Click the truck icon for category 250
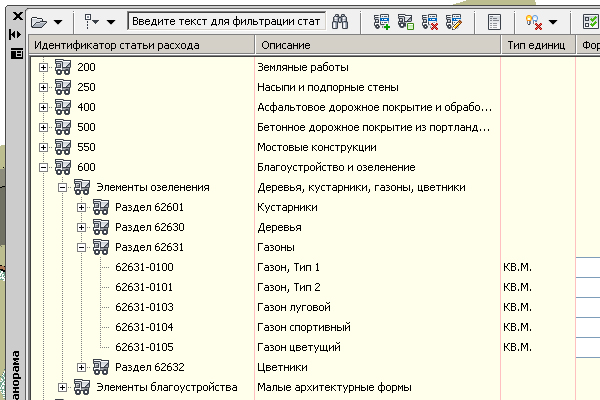The height and width of the screenshot is (400, 600). (63, 87)
